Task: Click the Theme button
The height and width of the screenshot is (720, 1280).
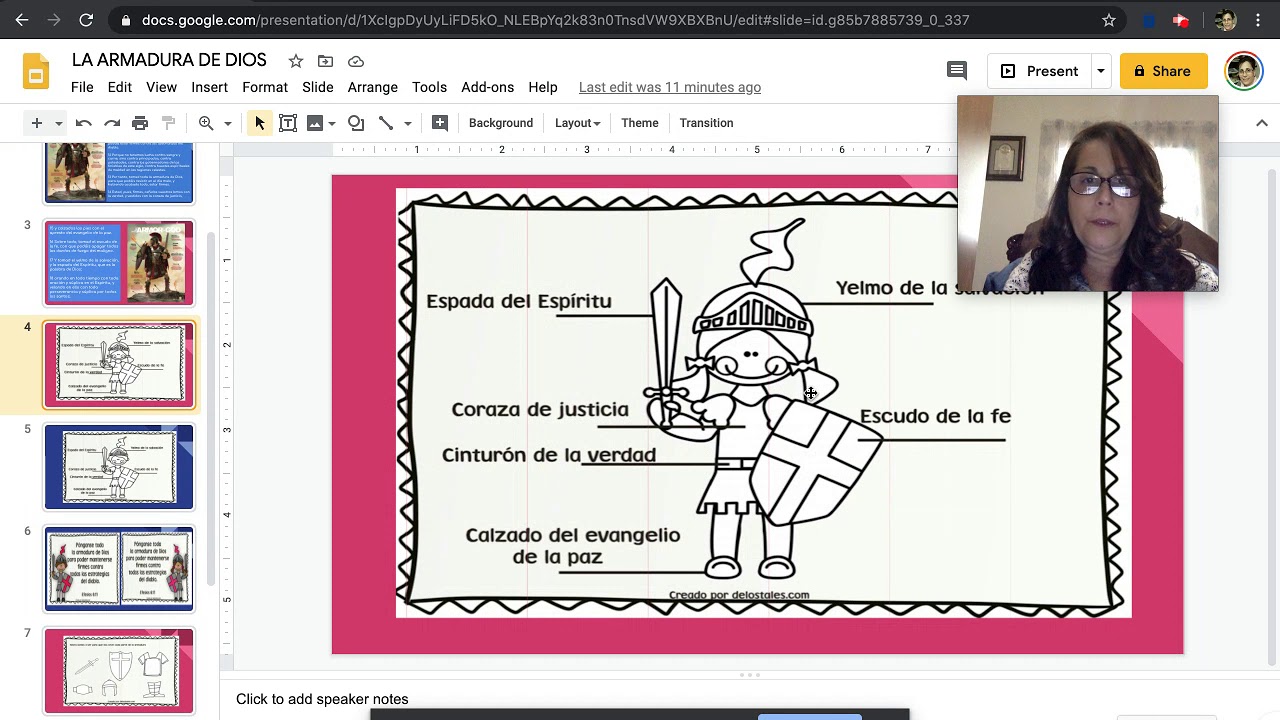Action: coord(640,123)
